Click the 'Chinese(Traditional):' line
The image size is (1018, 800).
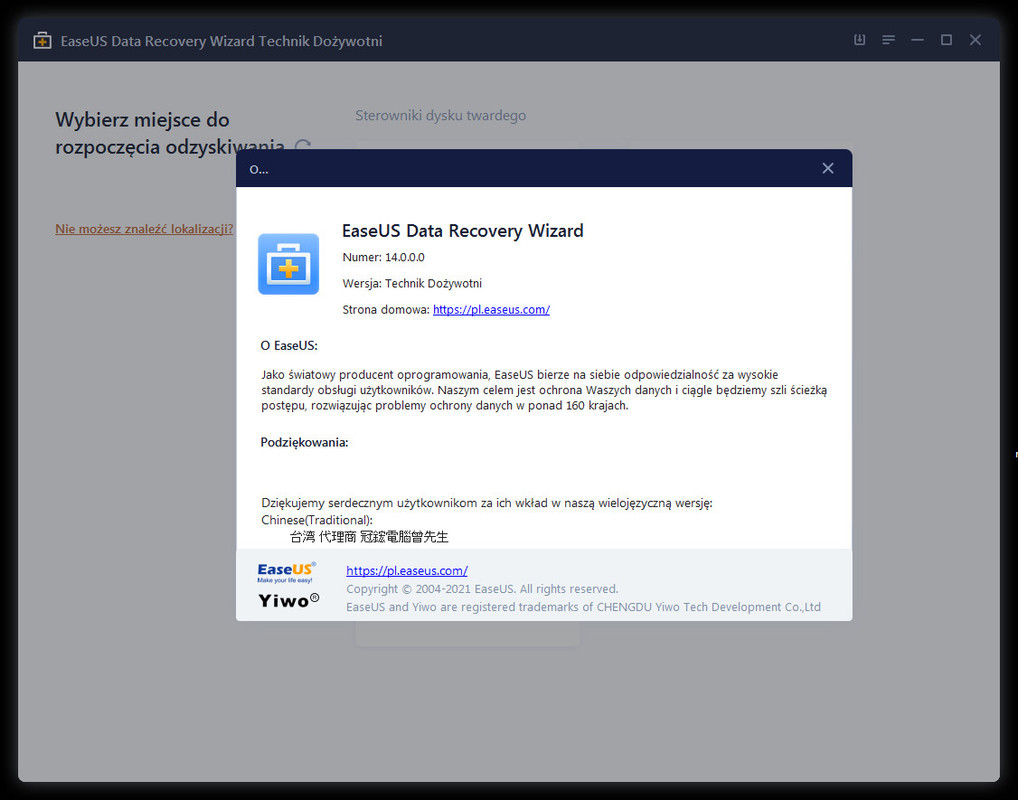coord(317,520)
